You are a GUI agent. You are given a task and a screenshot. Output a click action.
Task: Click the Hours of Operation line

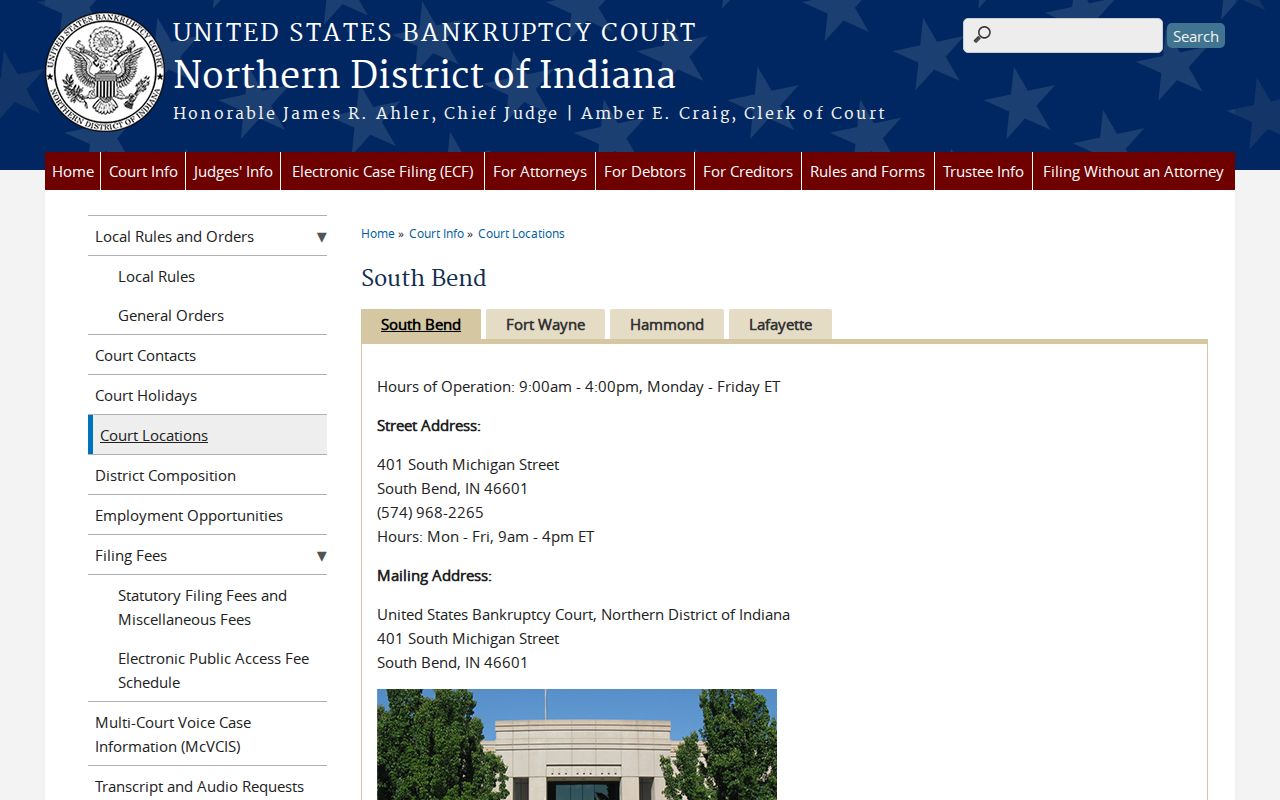pyautogui.click(x=578, y=387)
